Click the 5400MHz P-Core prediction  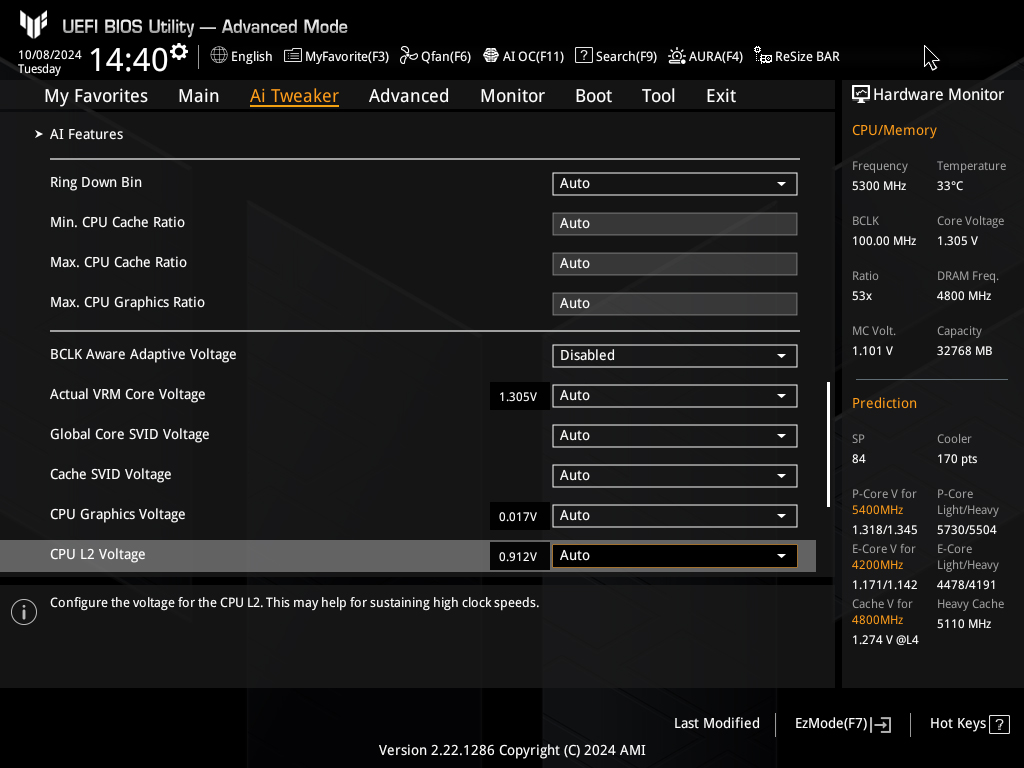[877, 510]
